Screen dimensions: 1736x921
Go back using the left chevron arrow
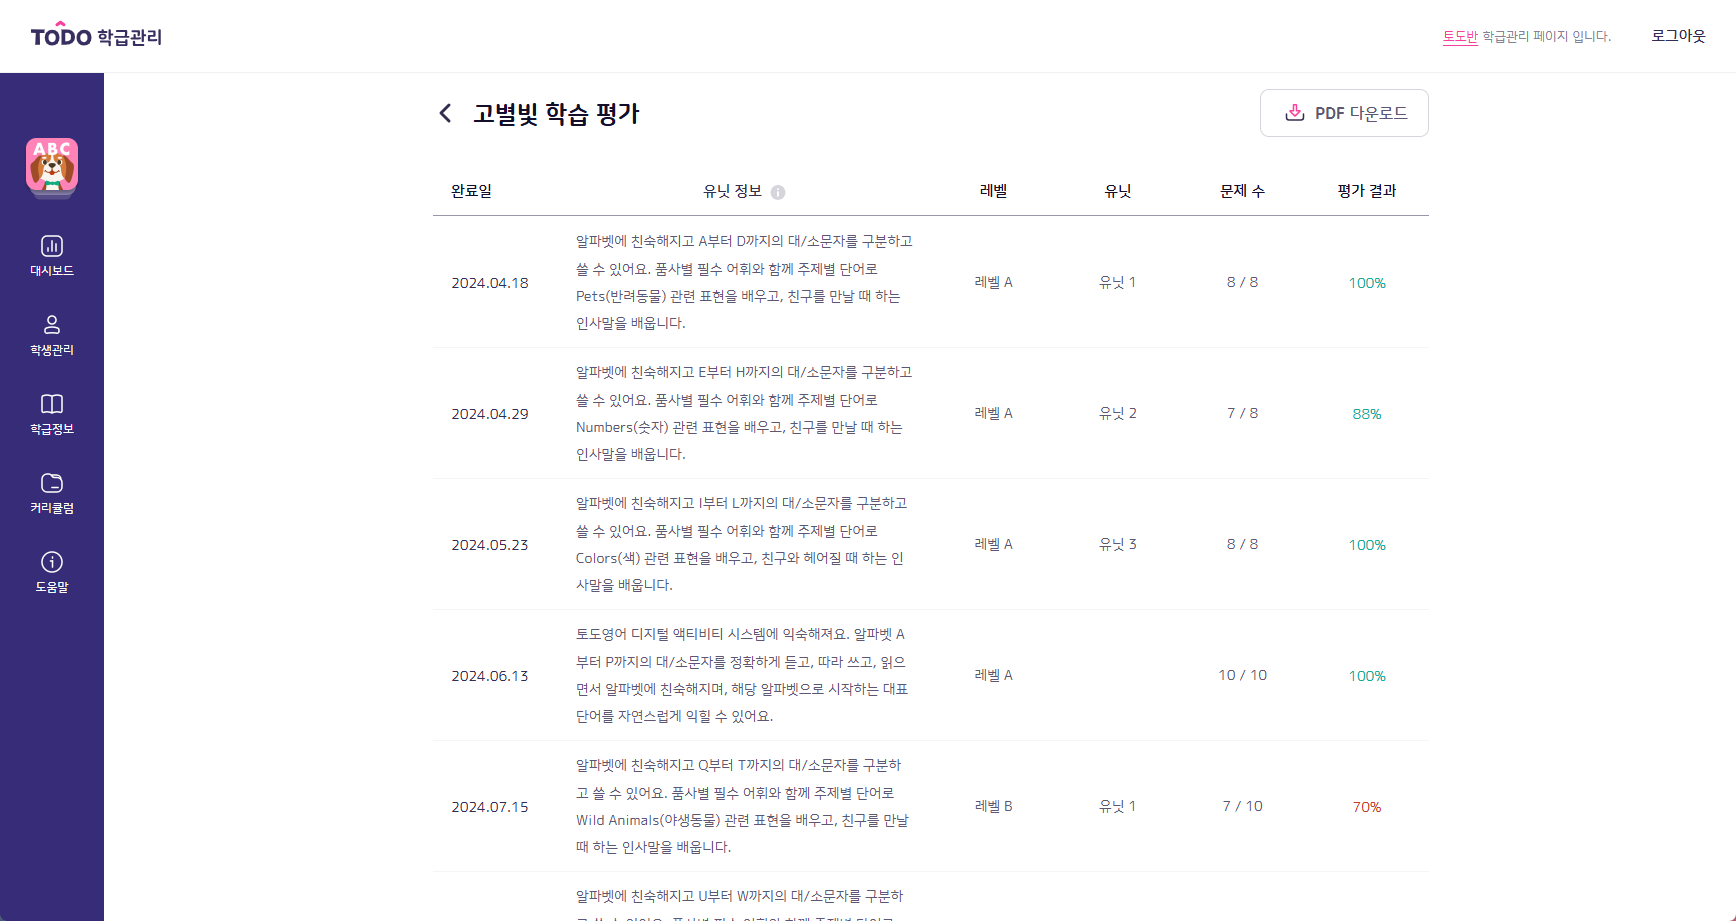click(446, 113)
